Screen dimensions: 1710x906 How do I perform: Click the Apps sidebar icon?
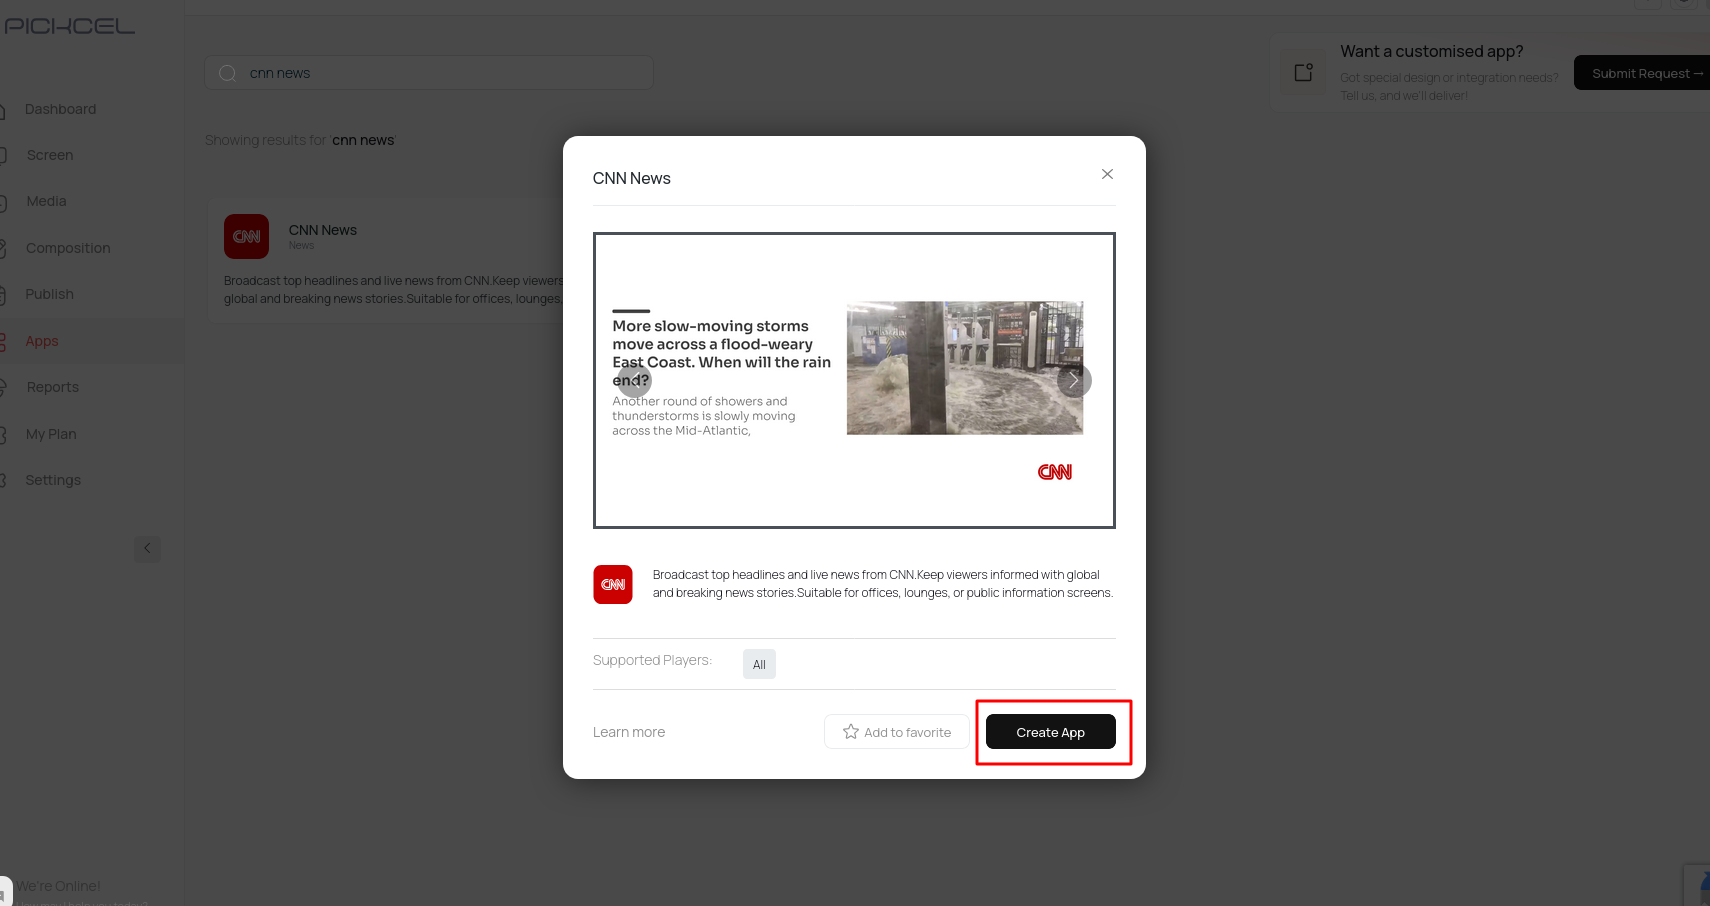point(4,340)
